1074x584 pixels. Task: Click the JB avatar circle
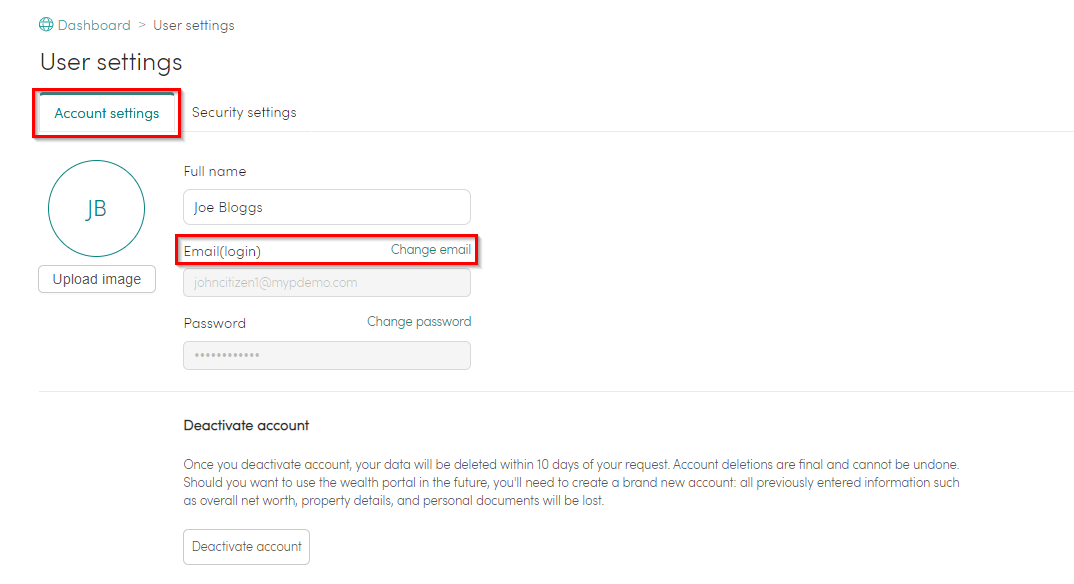[97, 209]
